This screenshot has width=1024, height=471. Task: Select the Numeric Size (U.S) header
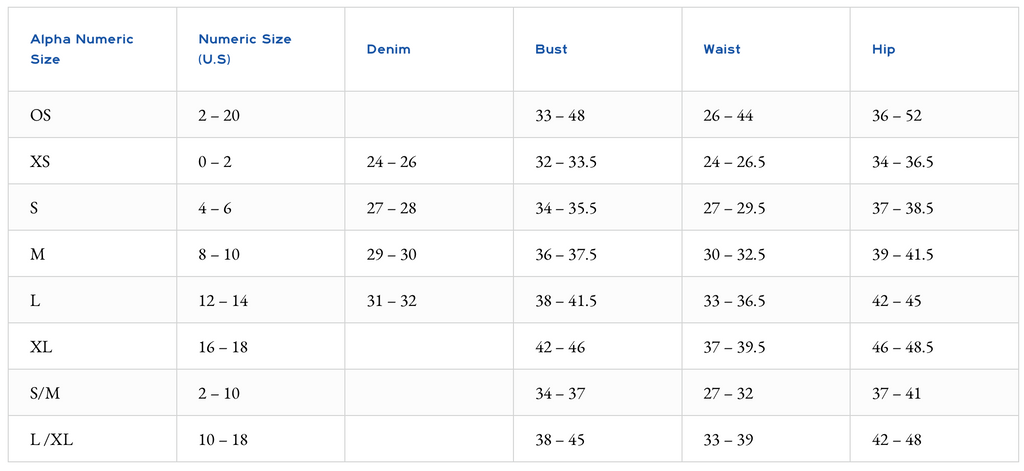tap(245, 49)
